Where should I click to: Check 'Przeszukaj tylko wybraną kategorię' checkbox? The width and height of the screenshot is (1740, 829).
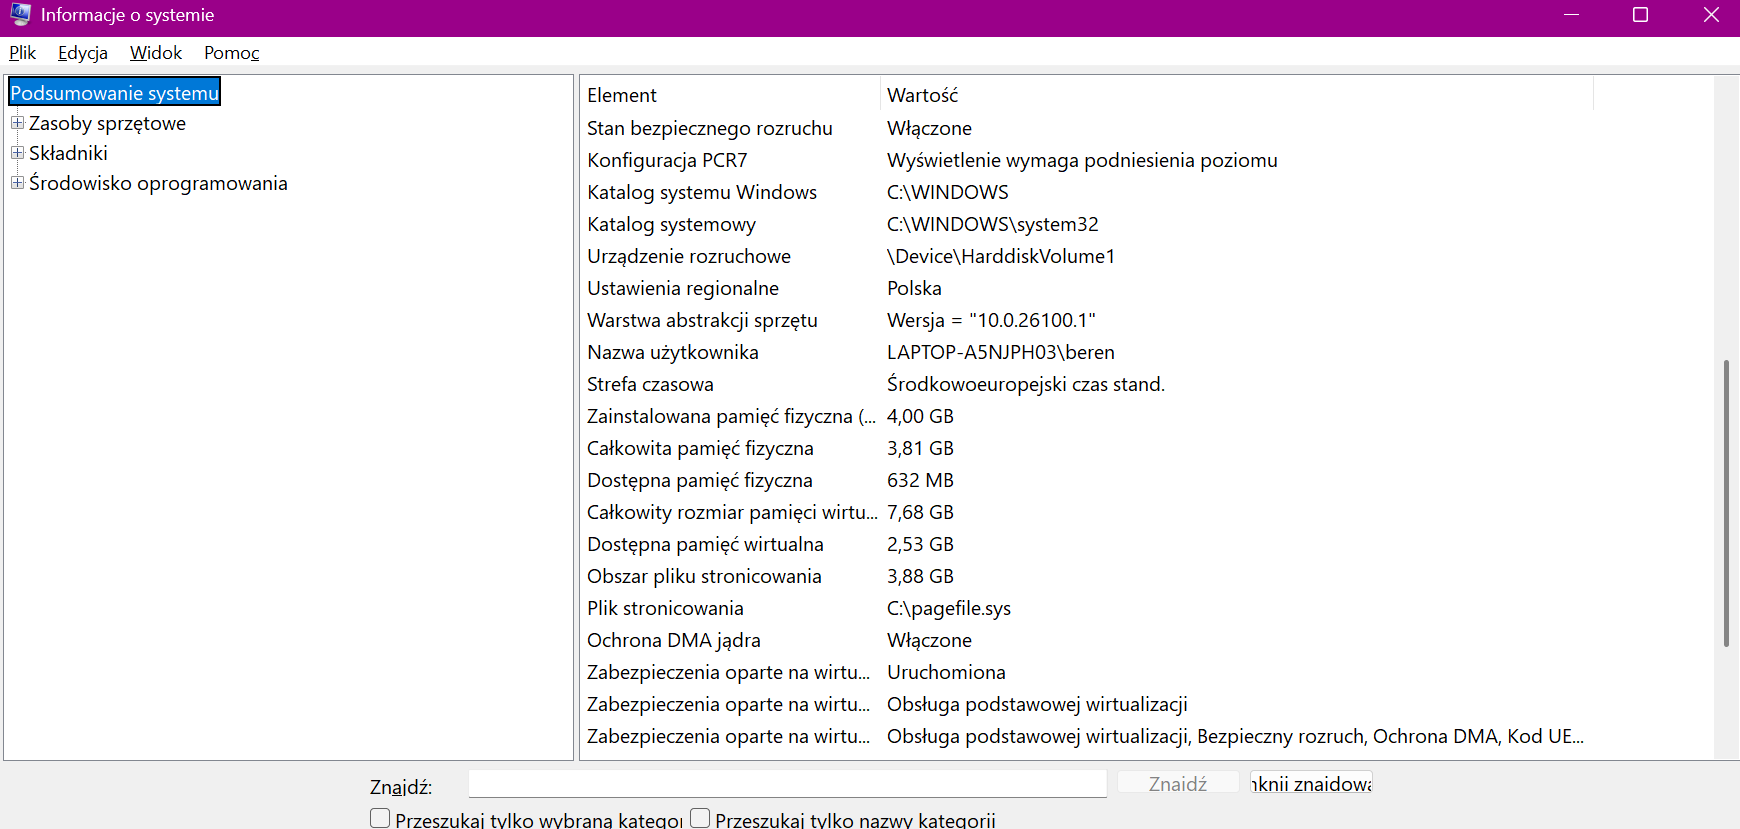(380, 818)
